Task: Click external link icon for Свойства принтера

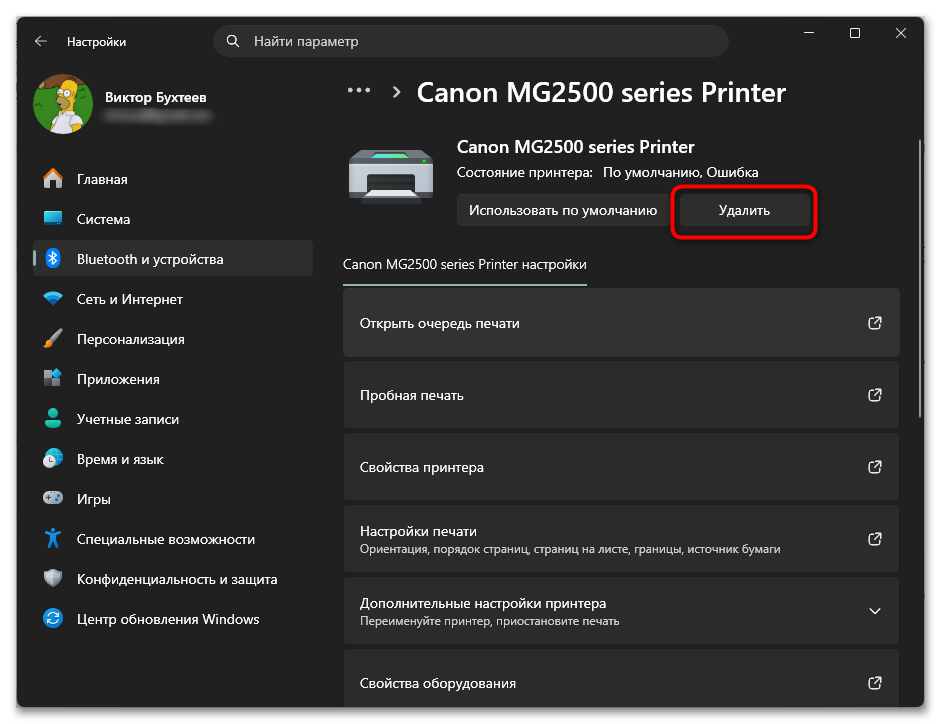Action: coord(874,467)
